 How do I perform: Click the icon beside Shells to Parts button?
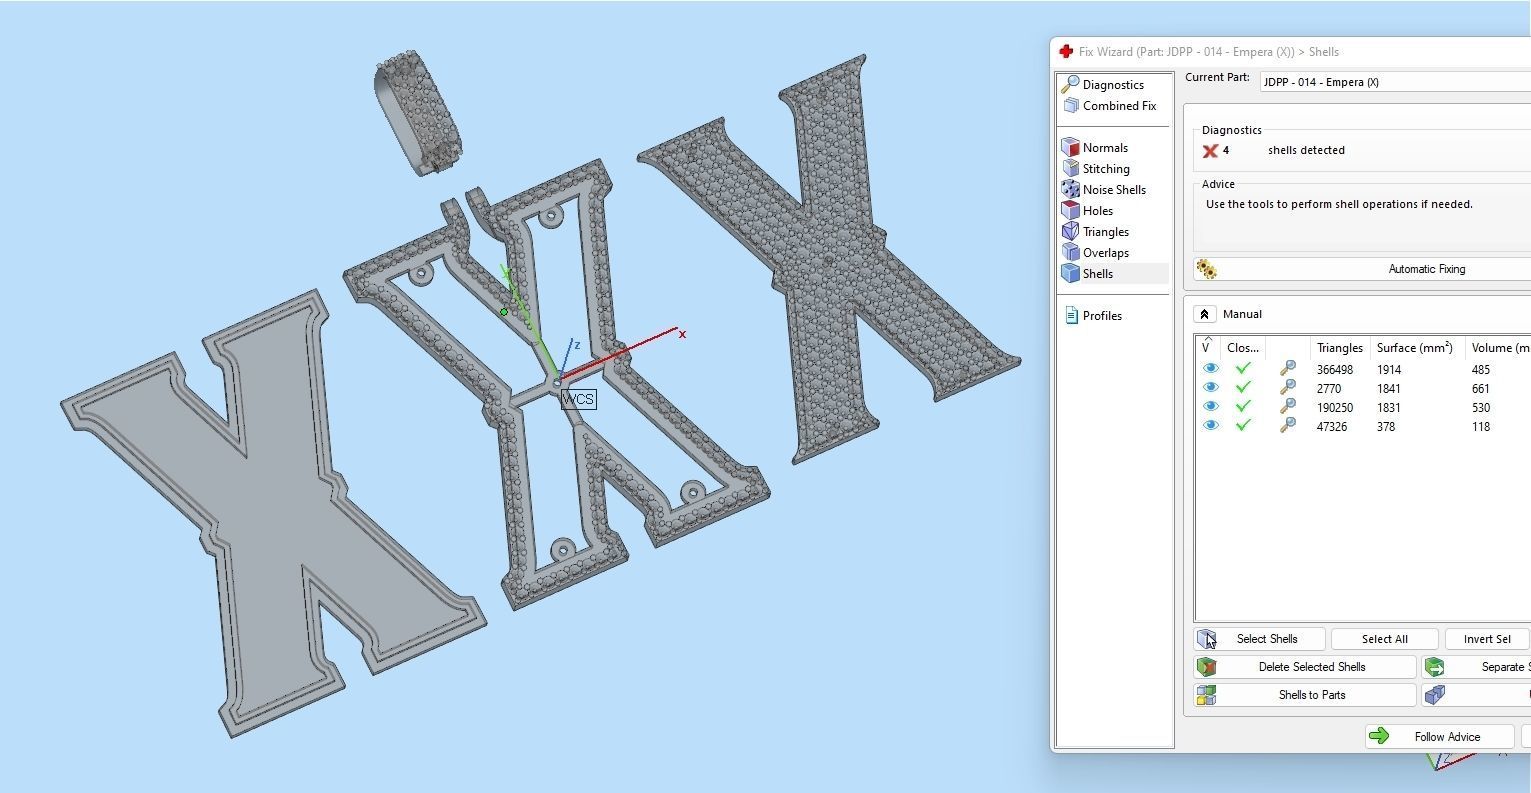[x=1435, y=695]
